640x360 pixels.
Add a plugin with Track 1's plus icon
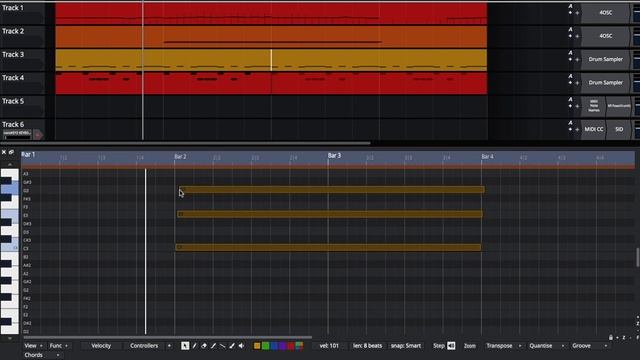tap(577, 13)
